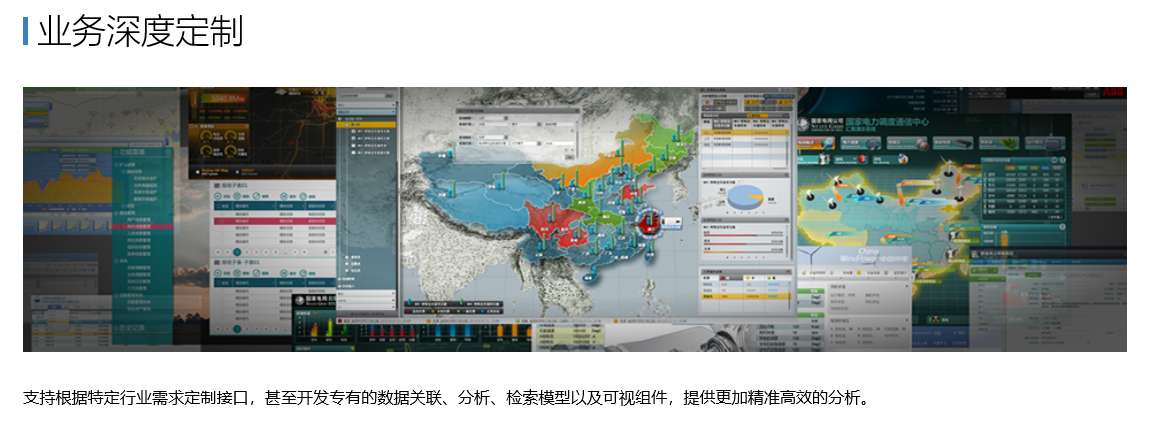The width and height of the screenshot is (1150, 421).
Task: Click the blue bar beside the heading
Action: 25,31
